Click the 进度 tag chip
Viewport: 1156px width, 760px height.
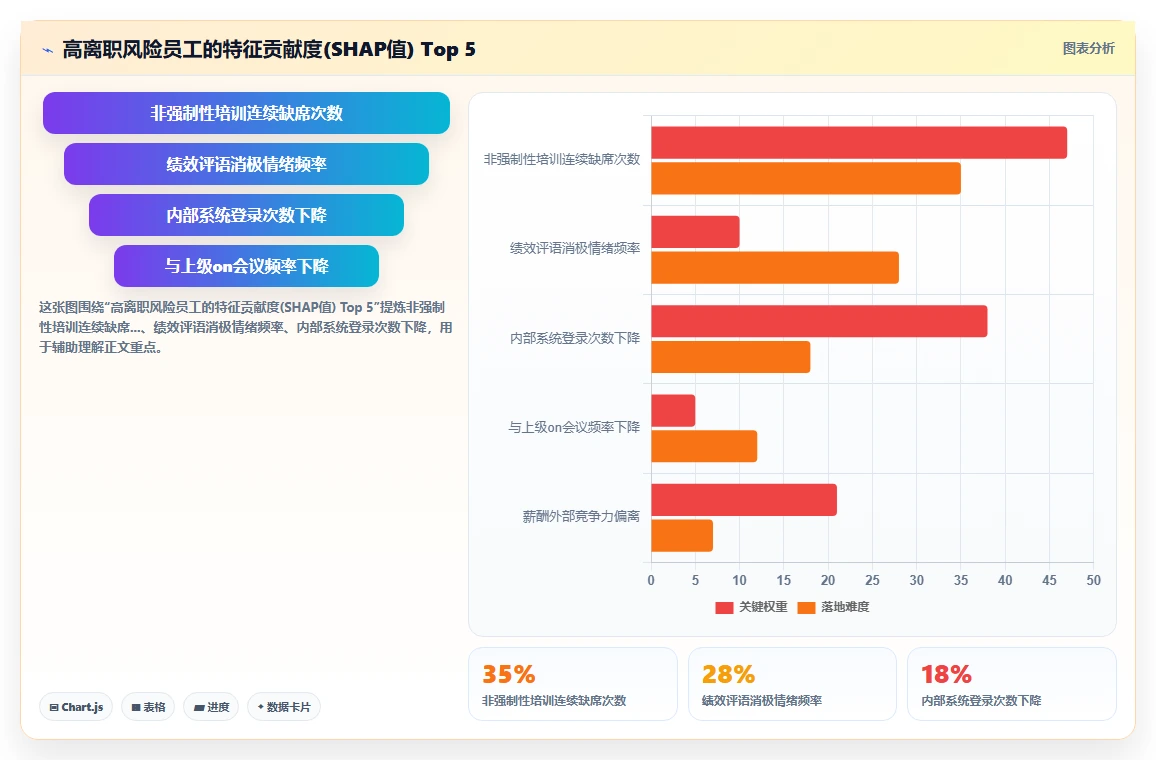click(x=211, y=707)
